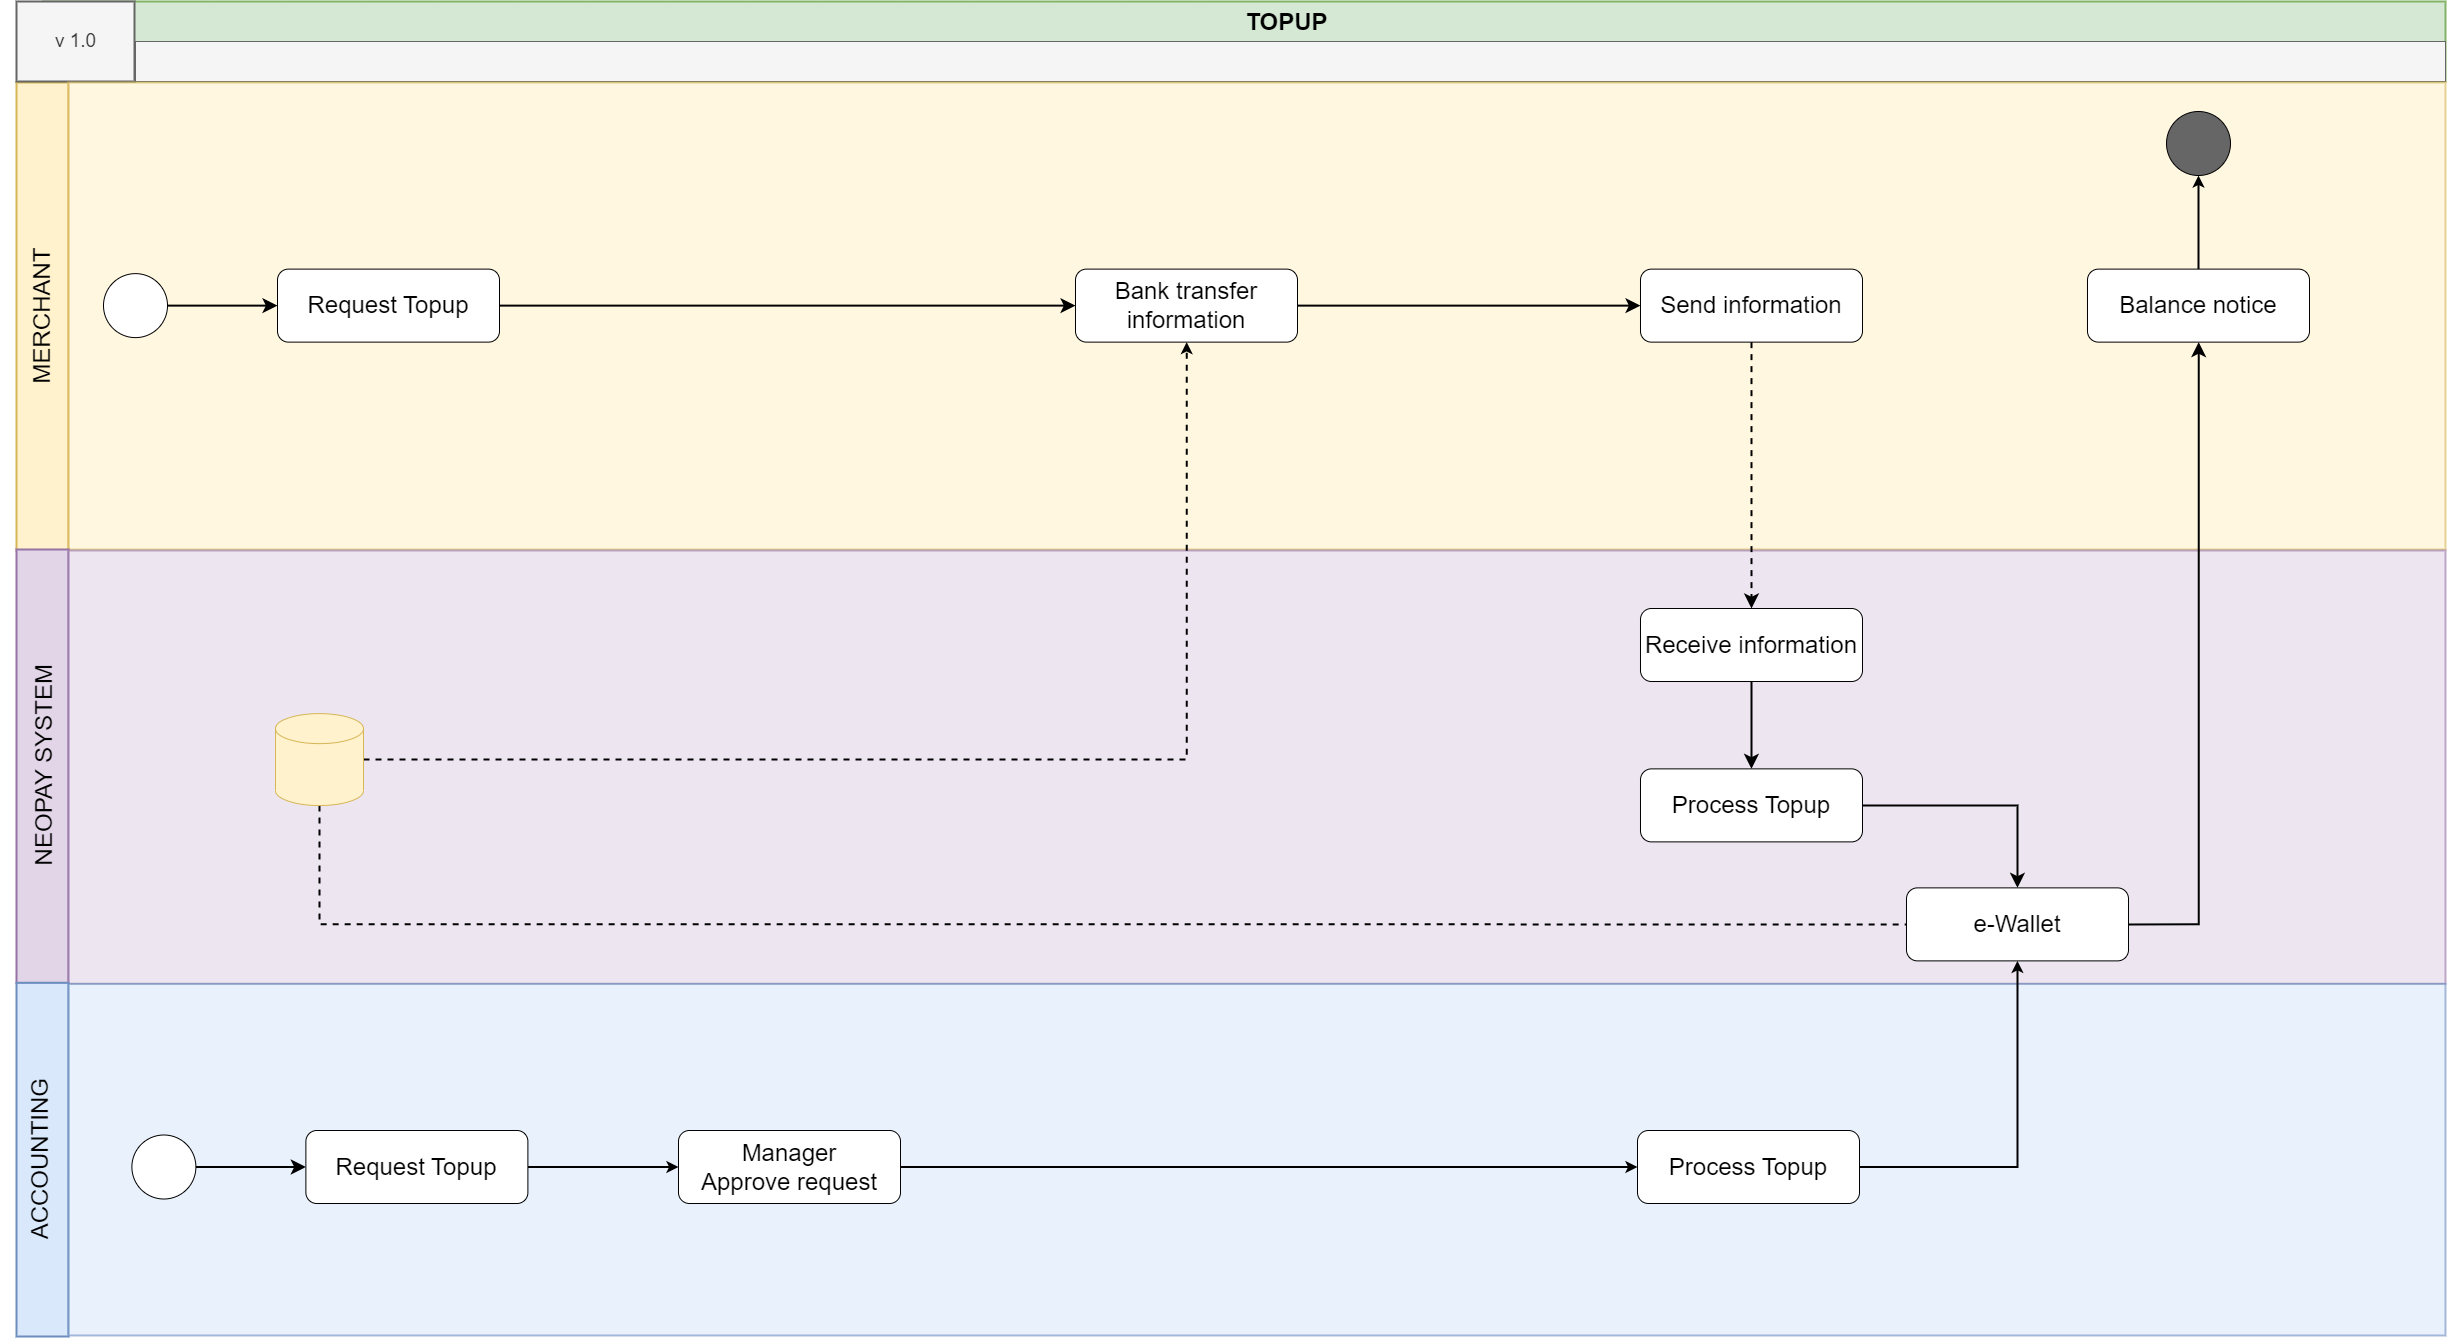Click Process Topup in Neopay System lane
The height and width of the screenshot is (1338, 2447).
1750,805
